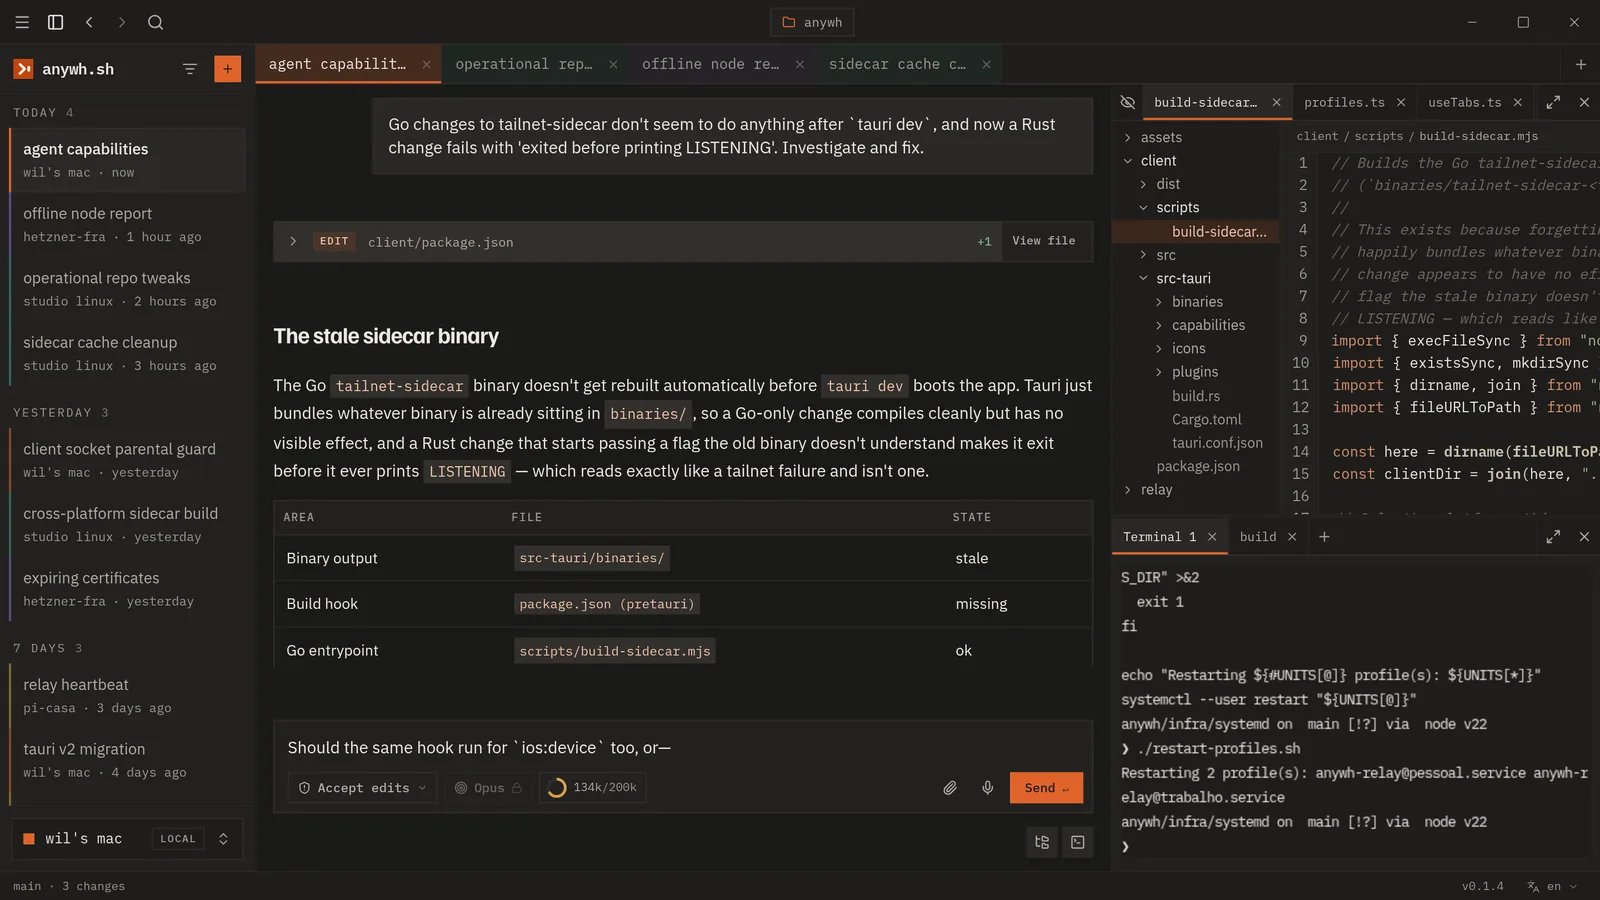Click the language translate icon
1600x900 pixels.
(1533, 886)
